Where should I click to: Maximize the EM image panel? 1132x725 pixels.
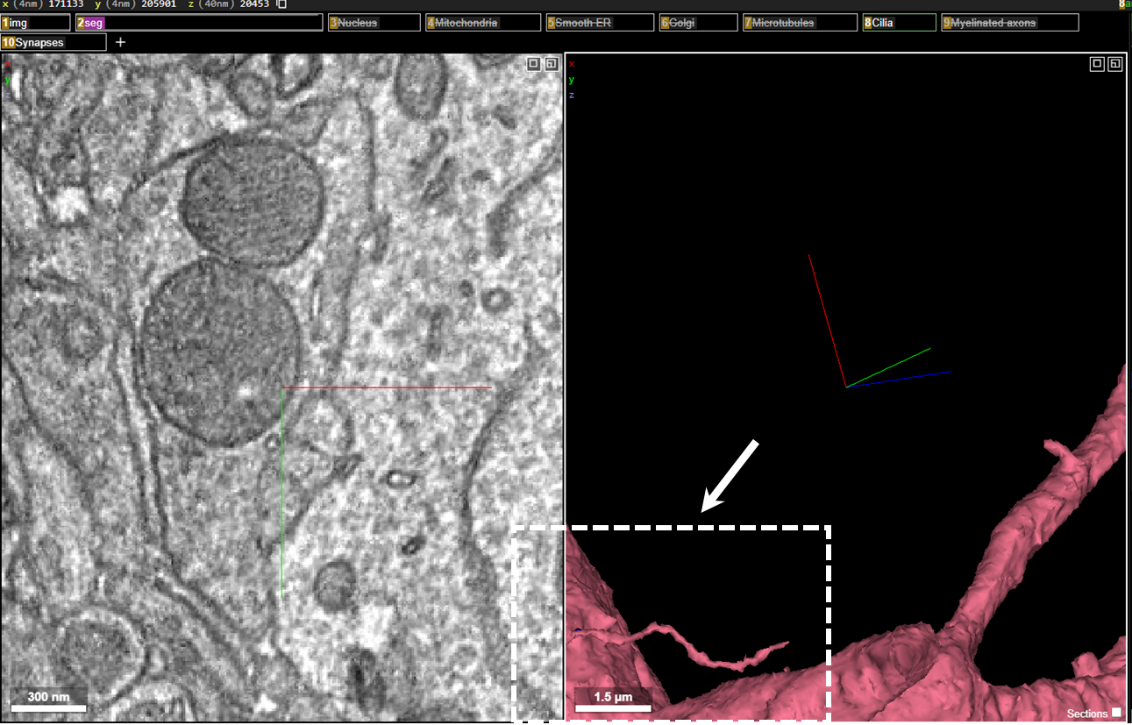533,64
